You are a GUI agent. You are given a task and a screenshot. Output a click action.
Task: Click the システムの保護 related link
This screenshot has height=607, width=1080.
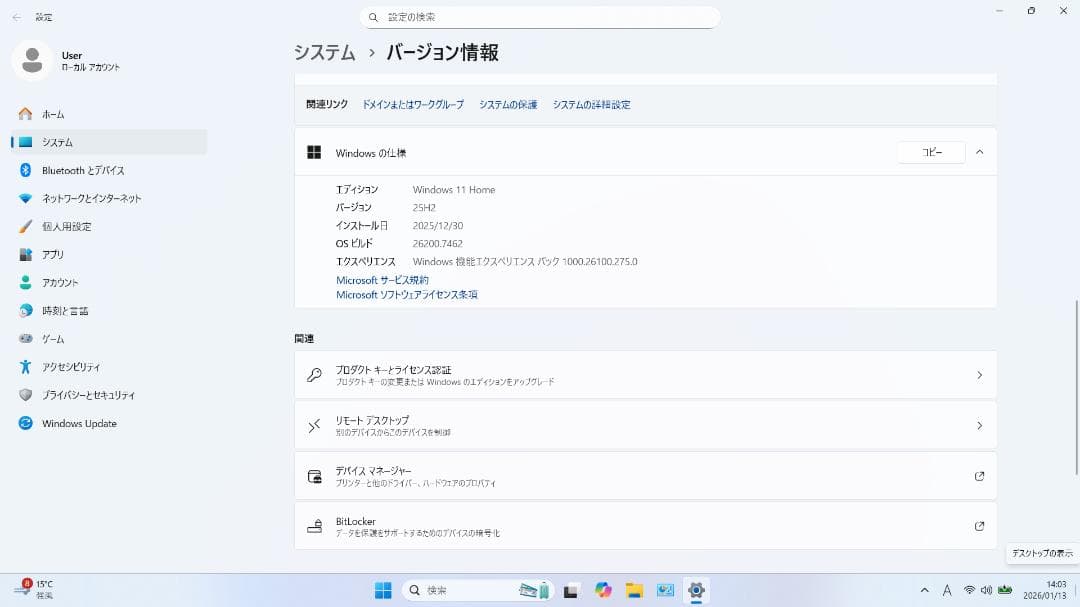click(507, 104)
